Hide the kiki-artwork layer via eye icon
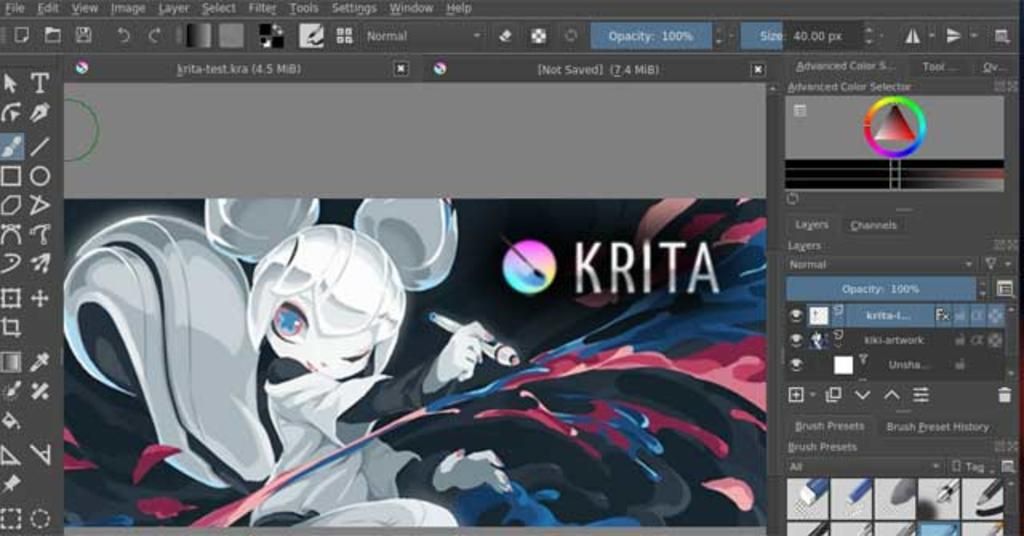 tap(796, 340)
